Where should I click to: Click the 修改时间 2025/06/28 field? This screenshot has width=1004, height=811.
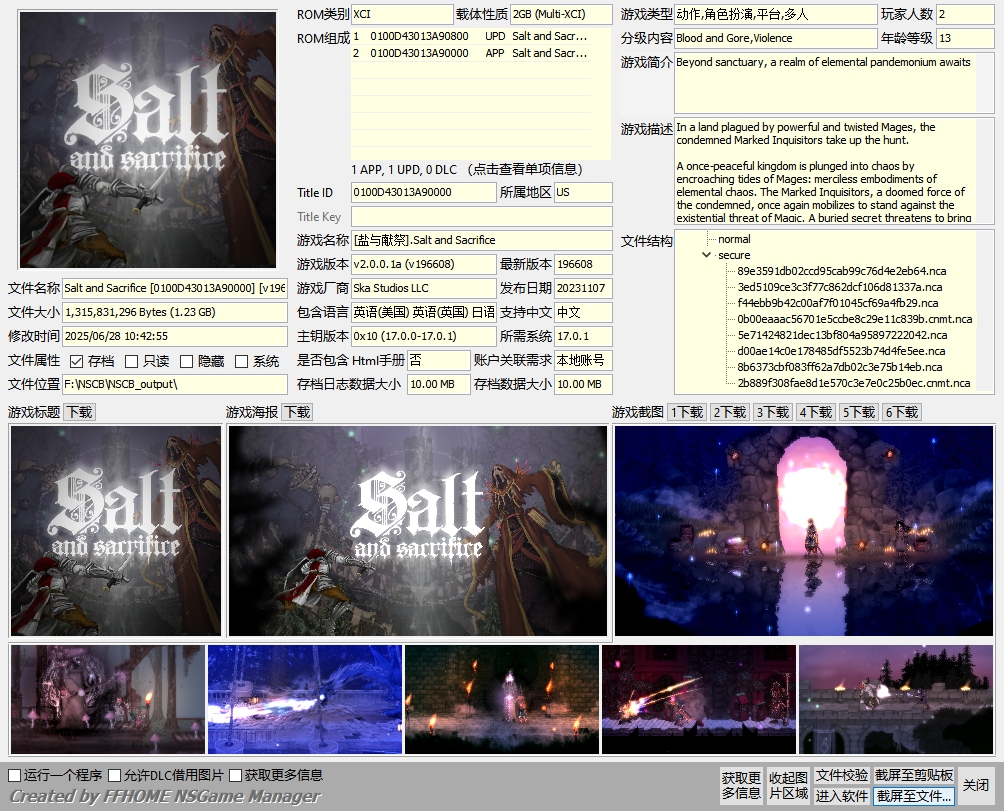click(x=175, y=336)
